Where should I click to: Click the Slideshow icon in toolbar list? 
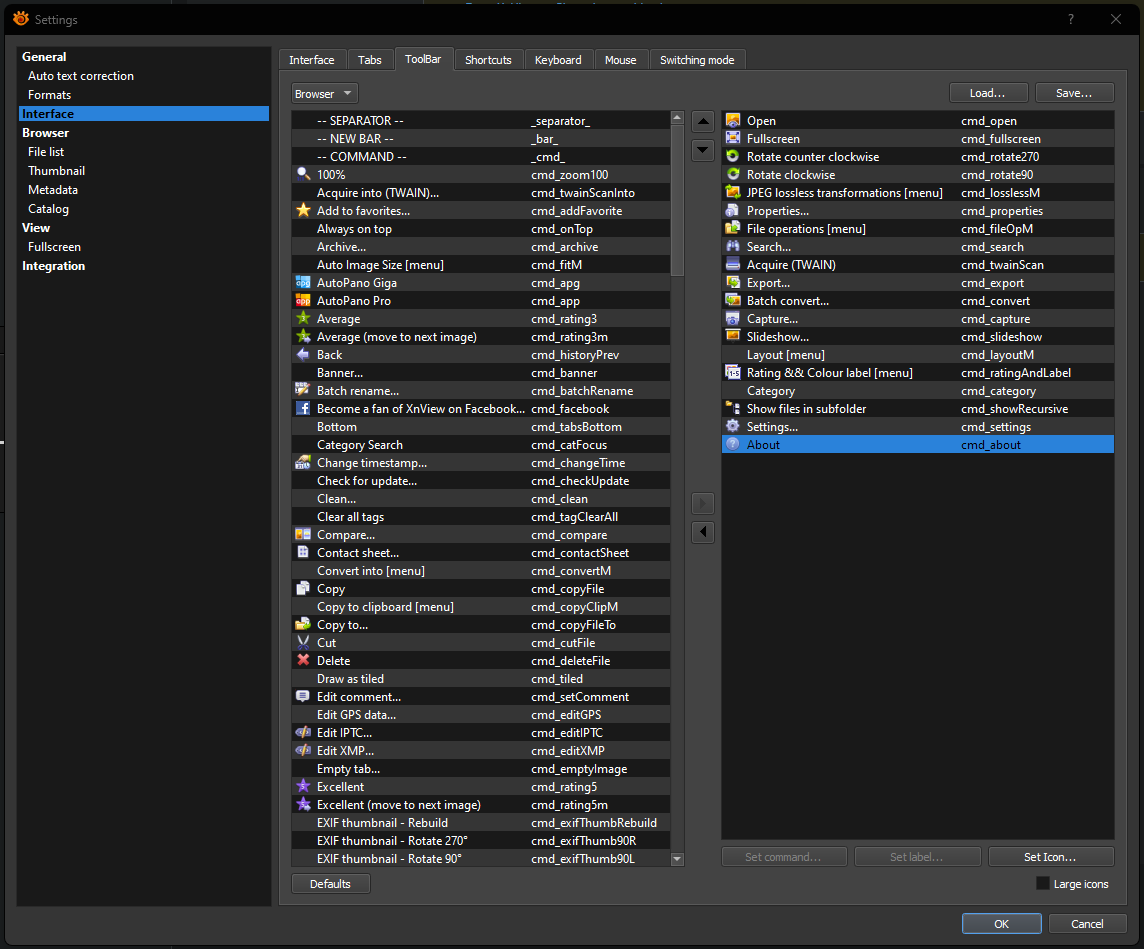pyautogui.click(x=733, y=336)
